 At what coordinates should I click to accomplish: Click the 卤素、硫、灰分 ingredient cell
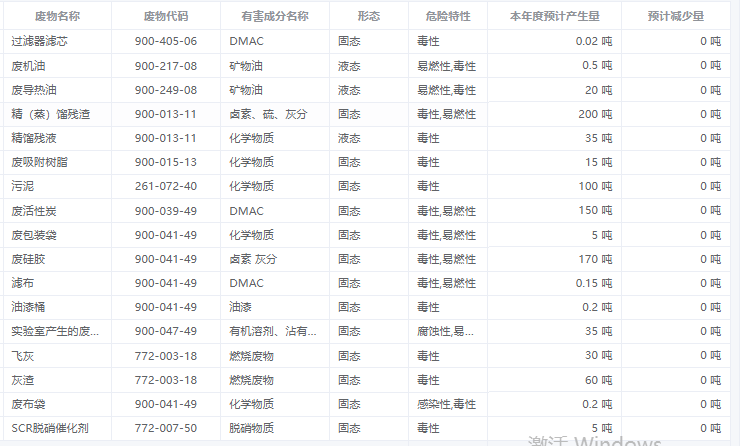point(268,114)
